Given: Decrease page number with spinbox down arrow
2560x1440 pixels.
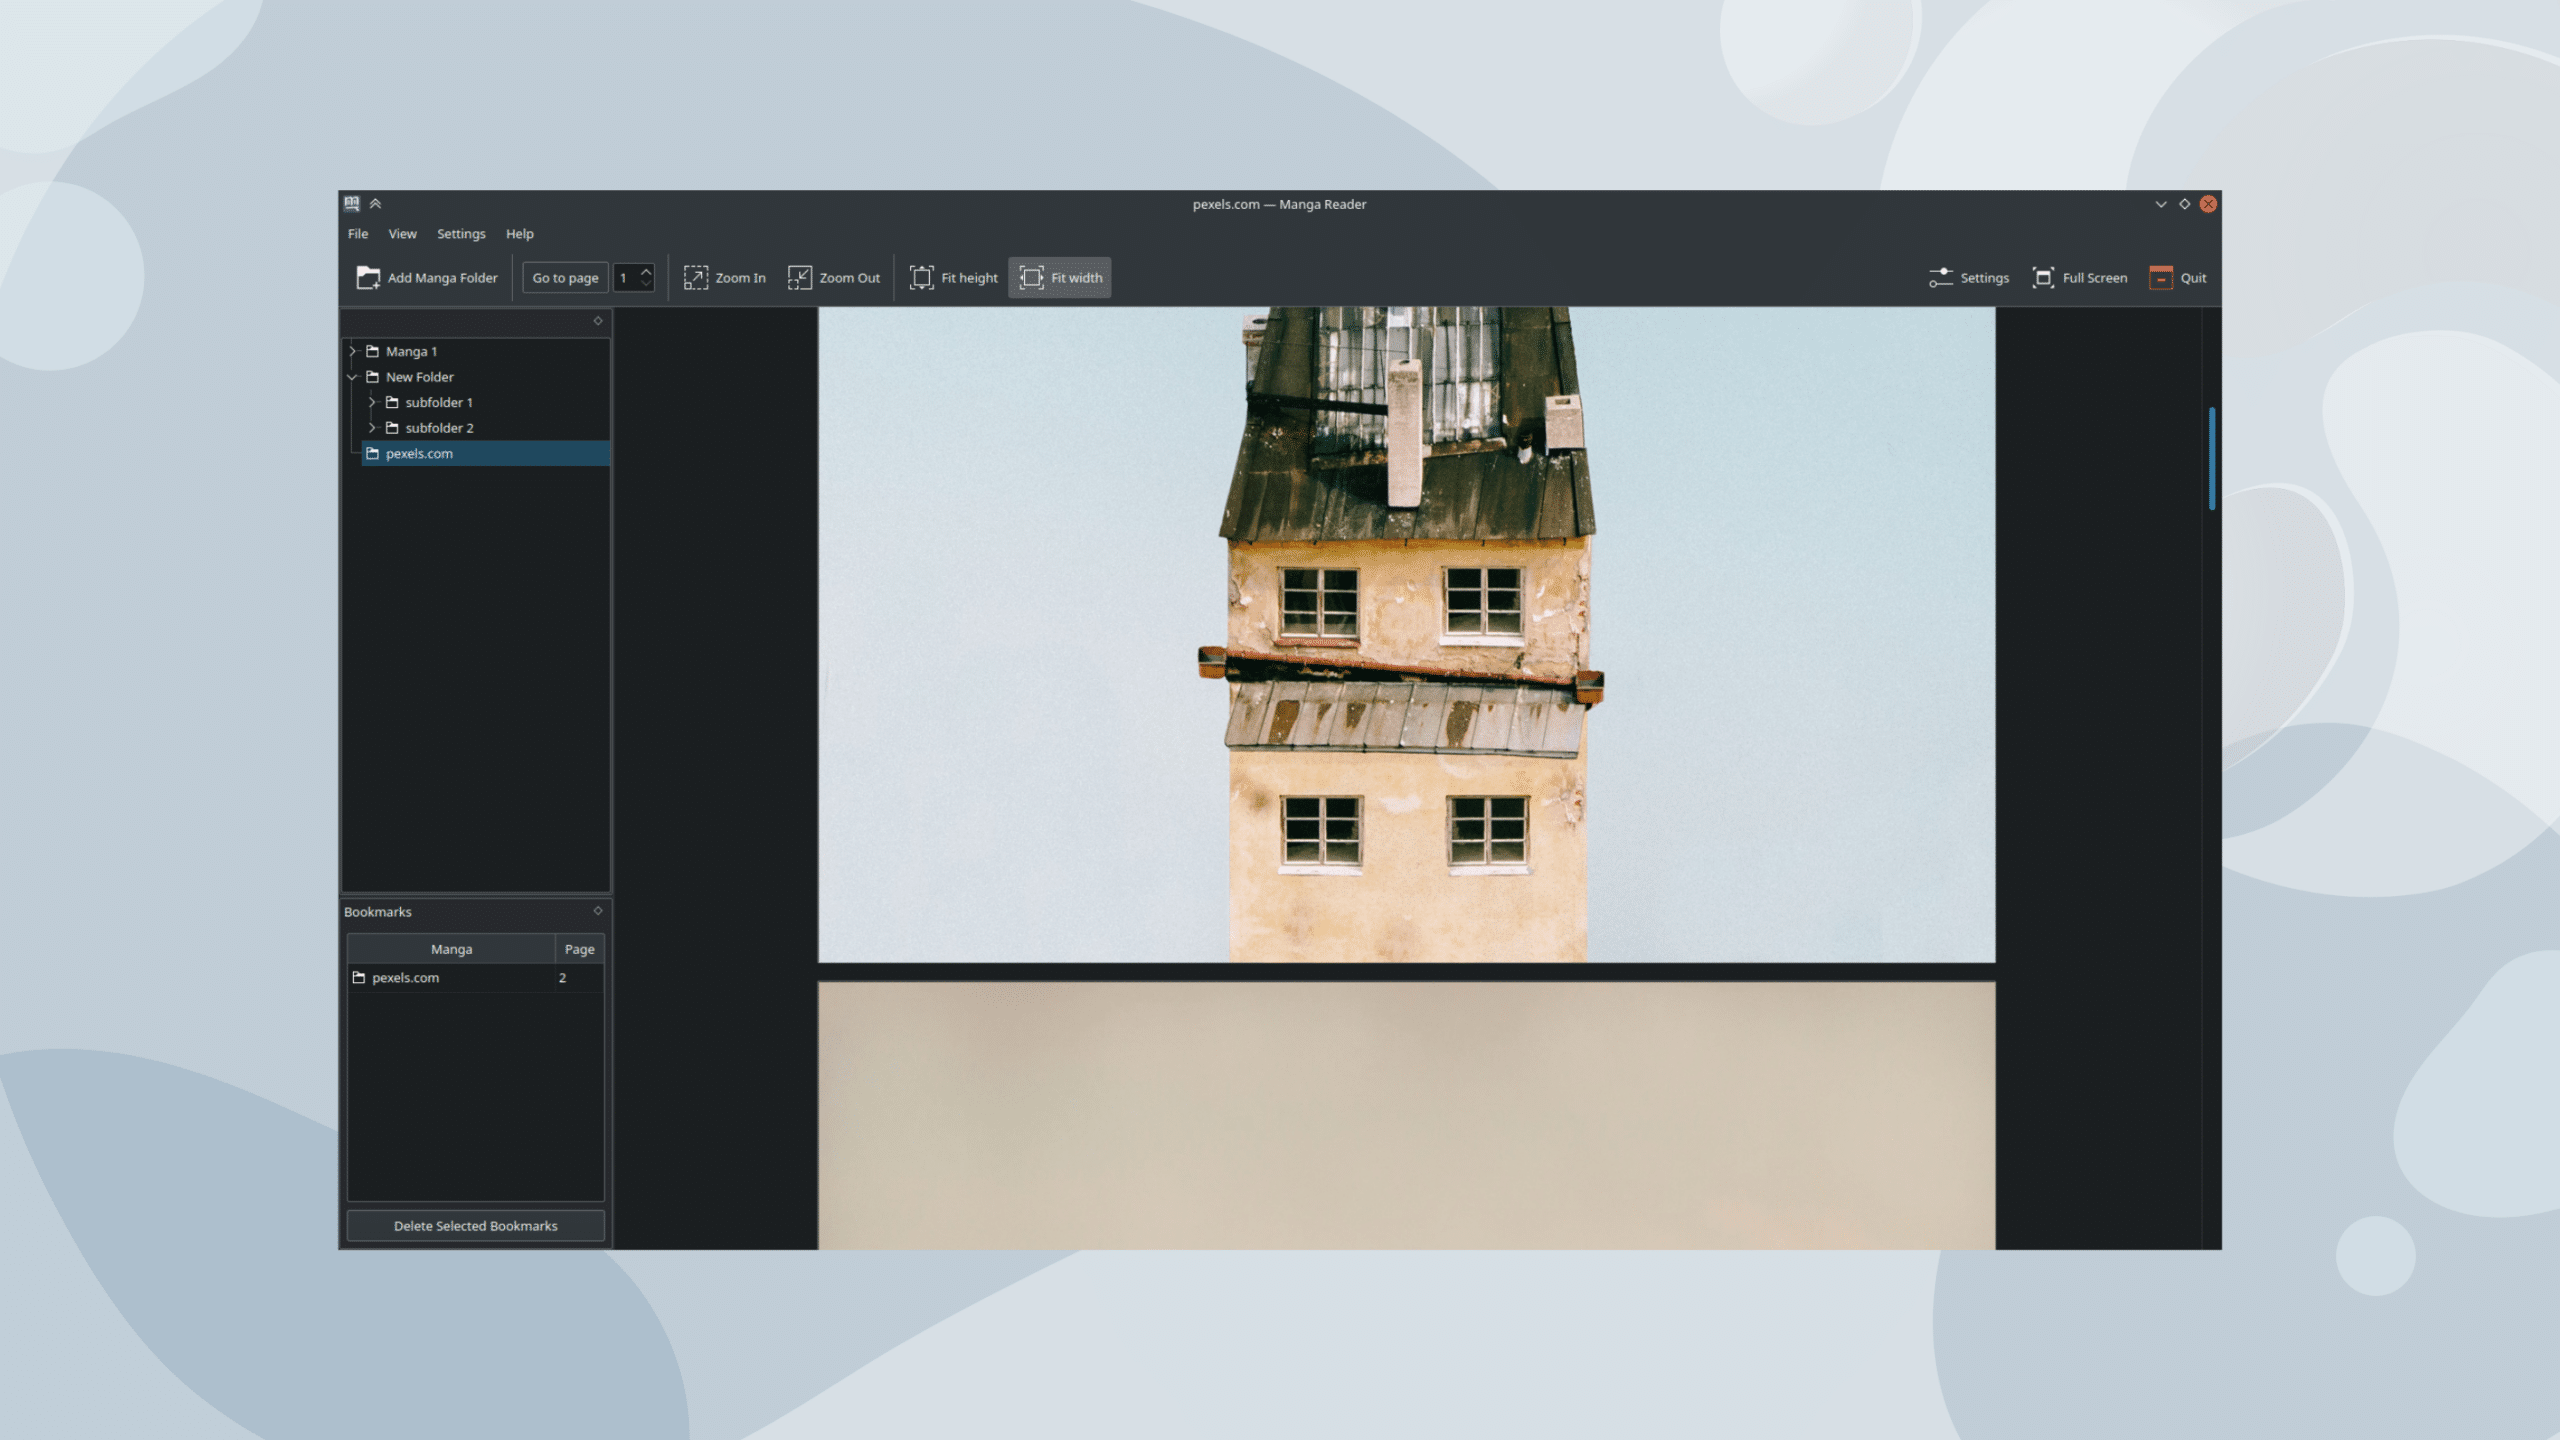Looking at the screenshot, I should click(646, 285).
